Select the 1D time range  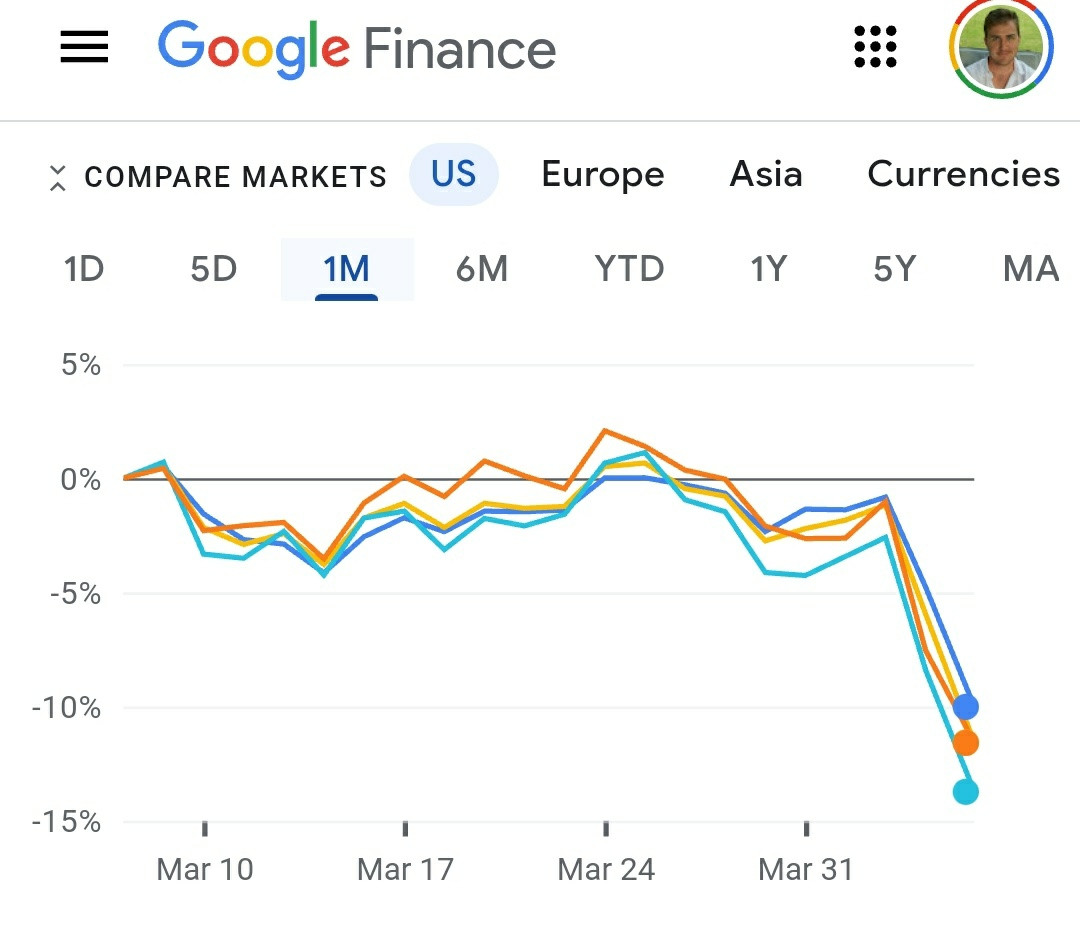click(83, 269)
